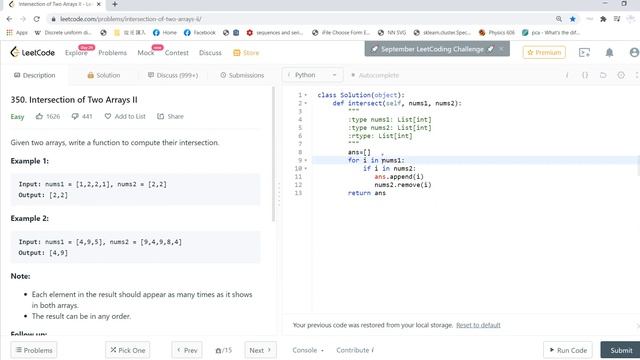Switch to the Solution tab
This screenshot has height=360, width=640.
point(104,75)
